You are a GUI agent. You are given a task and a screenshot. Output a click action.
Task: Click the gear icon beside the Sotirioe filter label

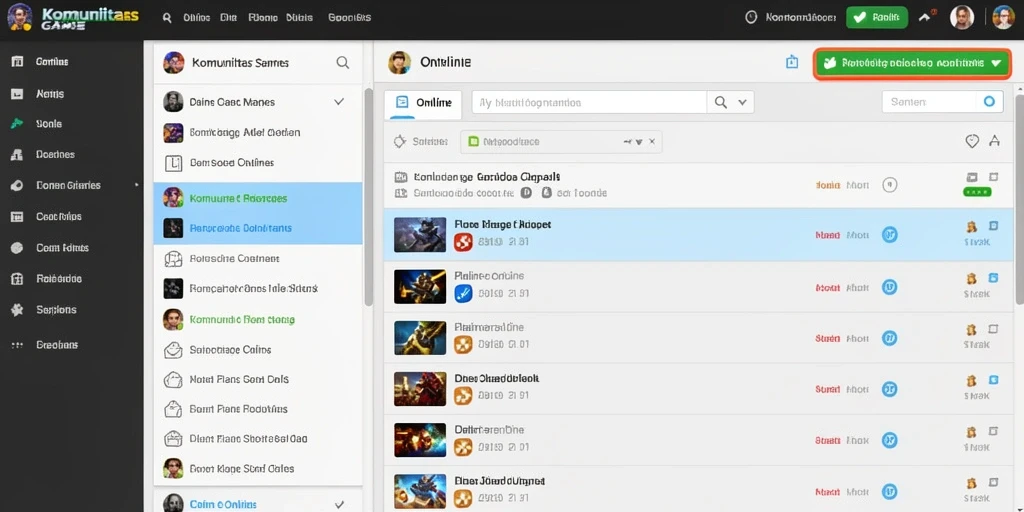pyautogui.click(x=400, y=141)
